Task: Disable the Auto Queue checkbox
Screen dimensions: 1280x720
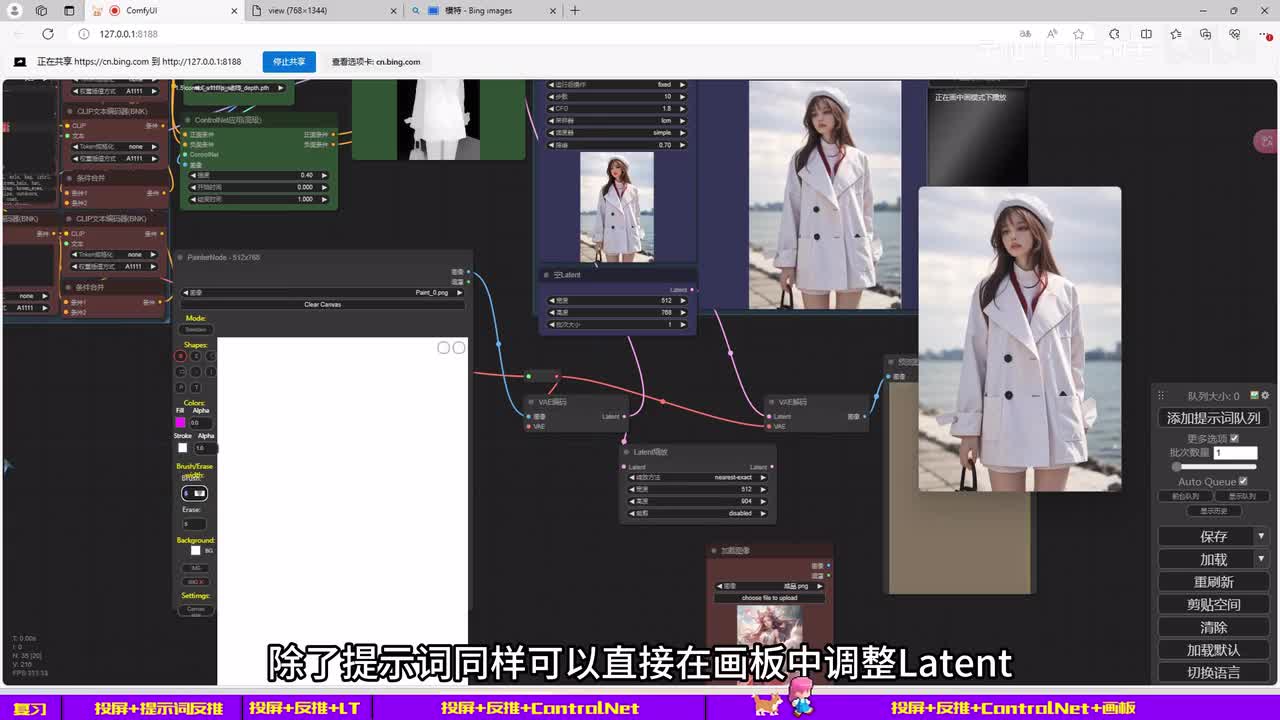Action: point(1243,481)
